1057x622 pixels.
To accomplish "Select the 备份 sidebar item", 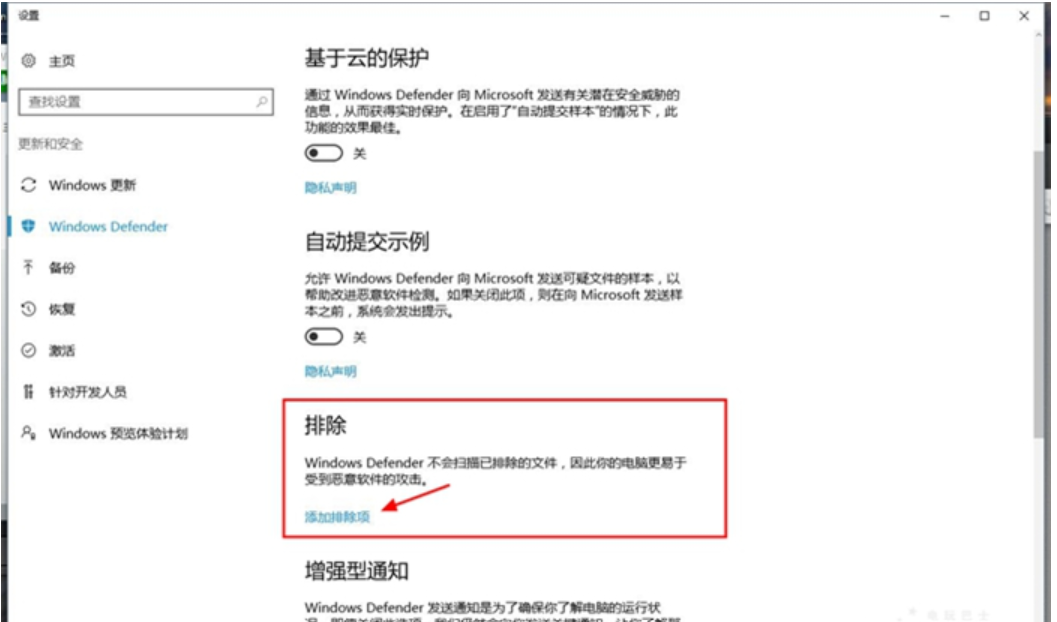I will (62, 268).
